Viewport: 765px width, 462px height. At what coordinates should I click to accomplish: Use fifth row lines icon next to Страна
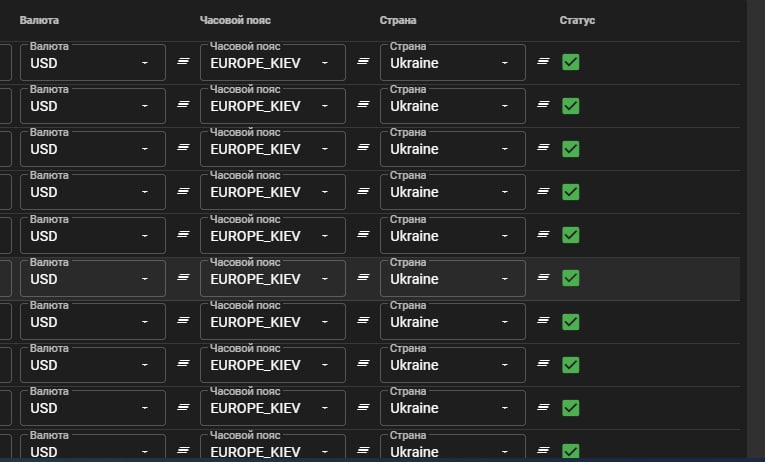point(544,235)
